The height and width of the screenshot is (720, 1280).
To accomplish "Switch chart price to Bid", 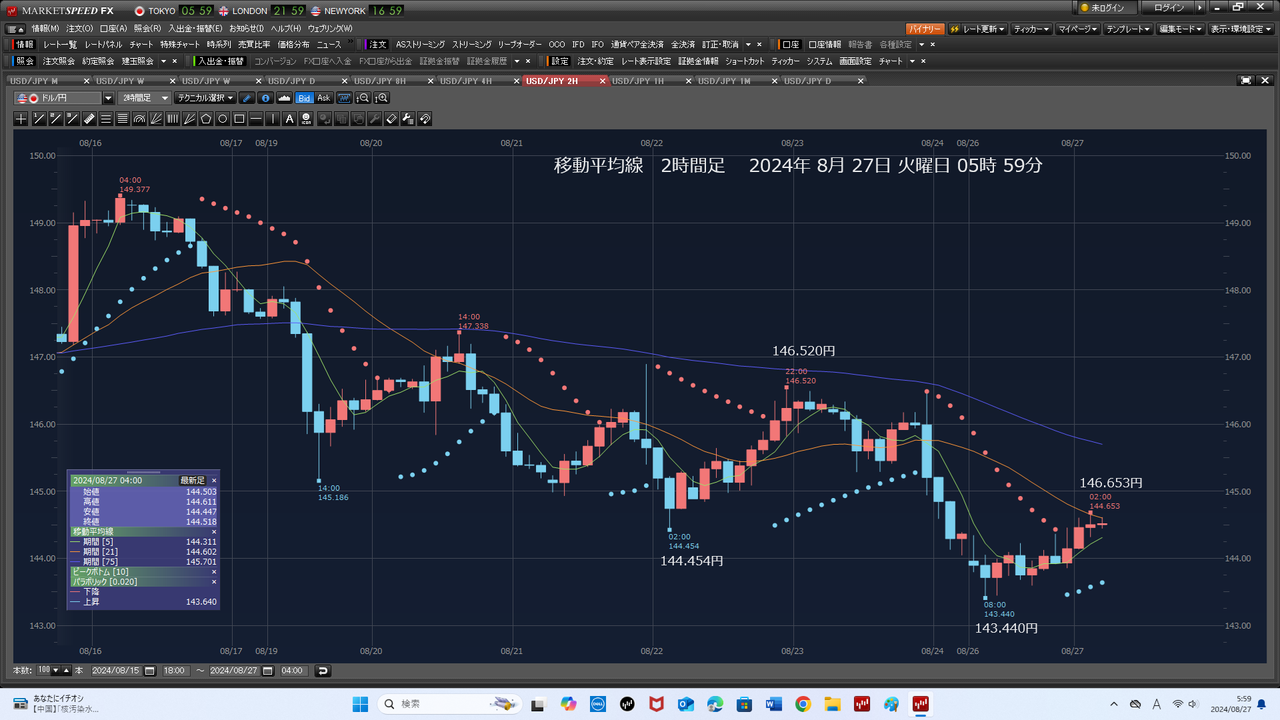I will pyautogui.click(x=304, y=98).
